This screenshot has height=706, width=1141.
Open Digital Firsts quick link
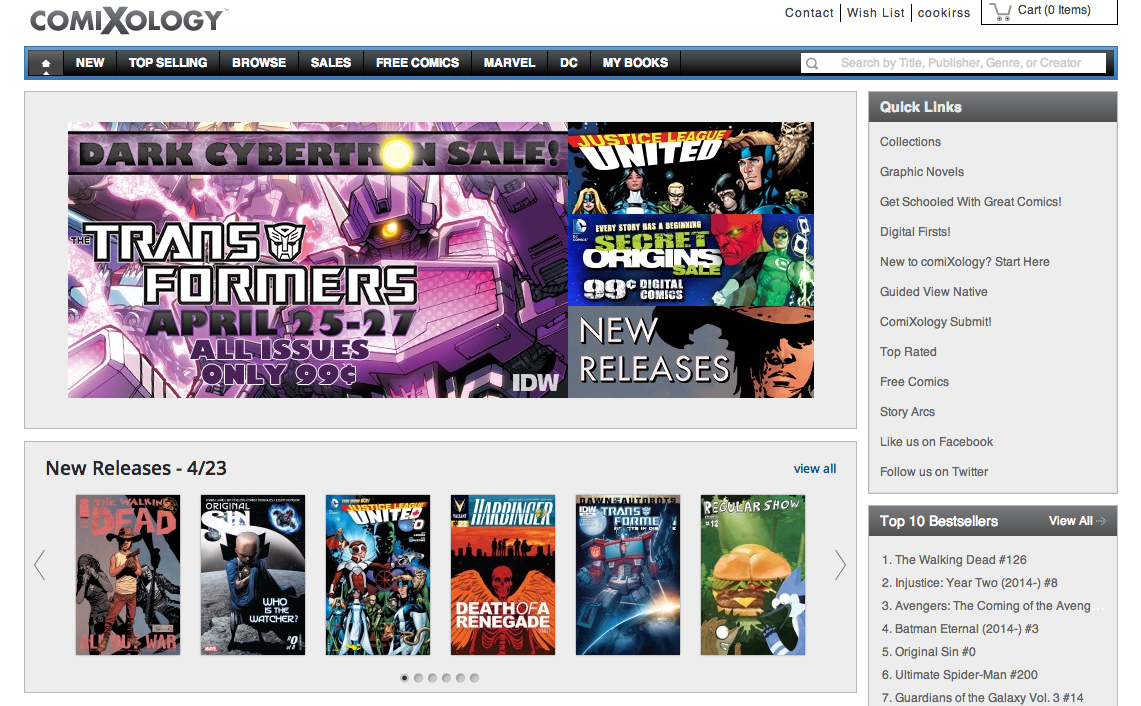click(x=915, y=231)
